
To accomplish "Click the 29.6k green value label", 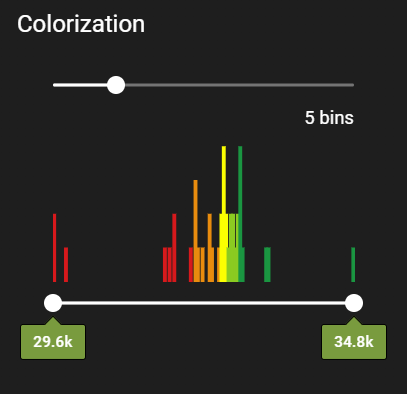I will (x=53, y=342).
